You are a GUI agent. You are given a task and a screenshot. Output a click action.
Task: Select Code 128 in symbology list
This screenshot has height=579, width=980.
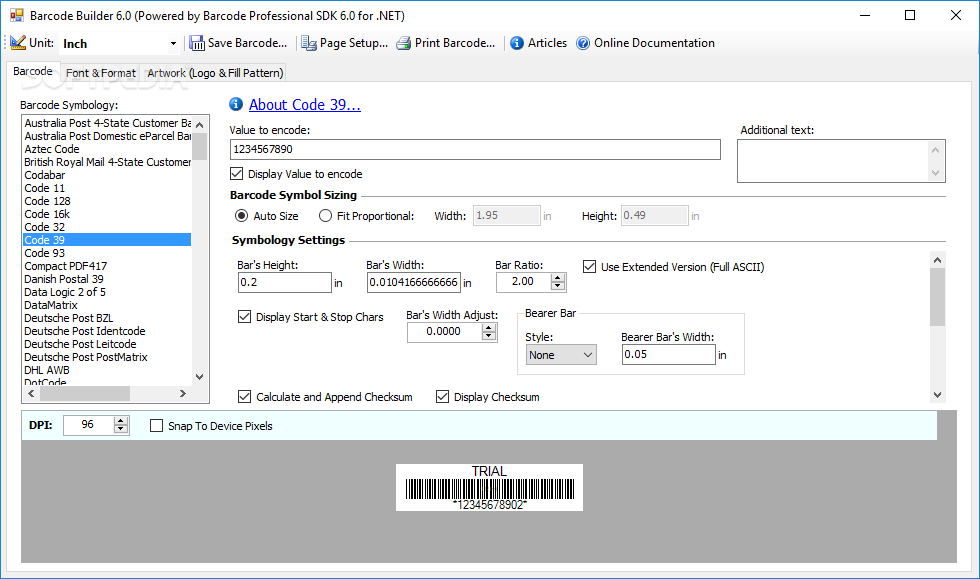(48, 201)
